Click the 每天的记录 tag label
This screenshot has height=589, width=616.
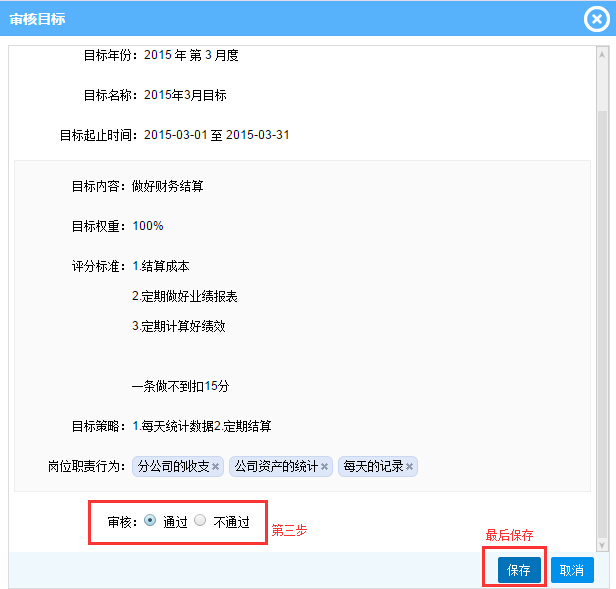click(x=373, y=467)
